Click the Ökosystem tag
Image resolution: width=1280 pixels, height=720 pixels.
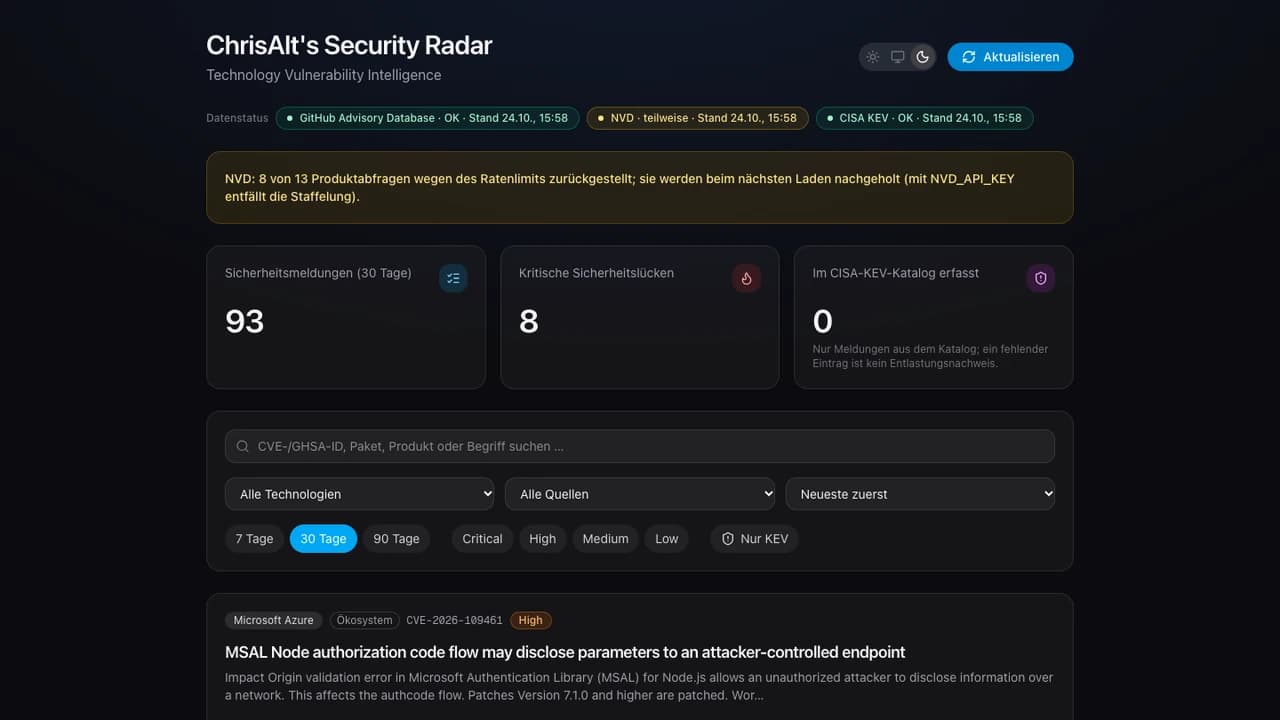click(364, 620)
